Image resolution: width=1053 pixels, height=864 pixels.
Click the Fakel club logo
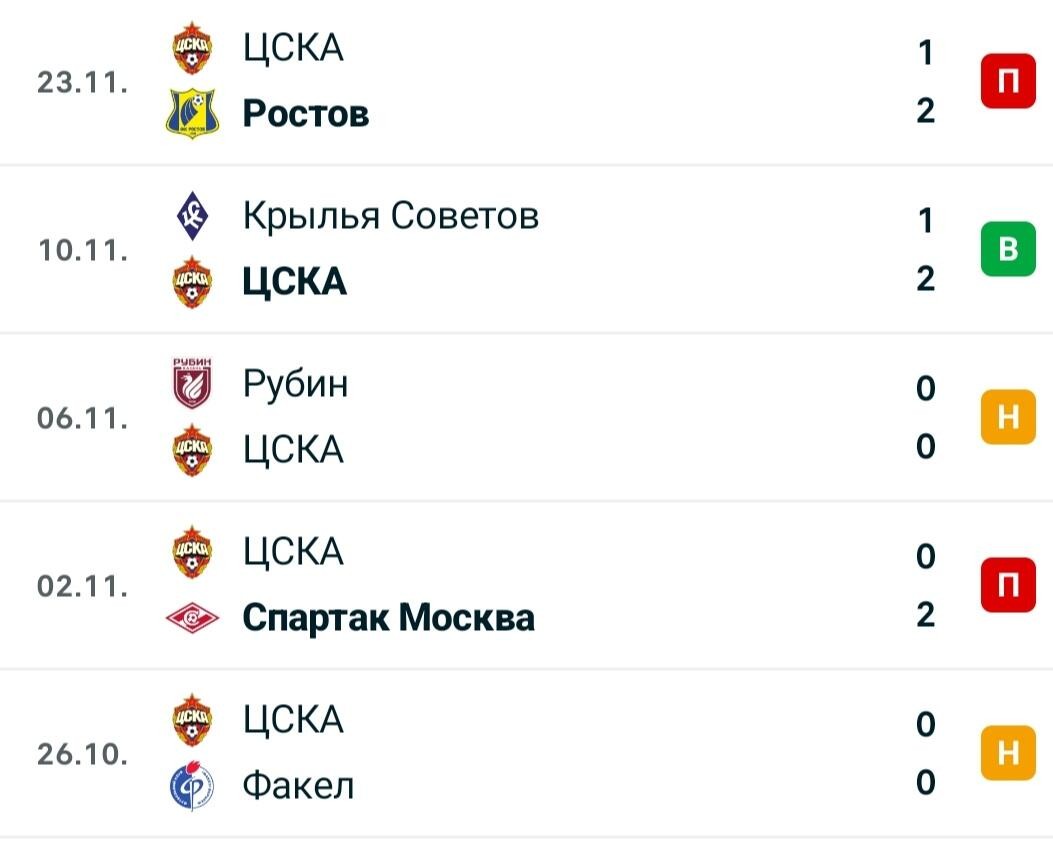pyautogui.click(x=192, y=785)
